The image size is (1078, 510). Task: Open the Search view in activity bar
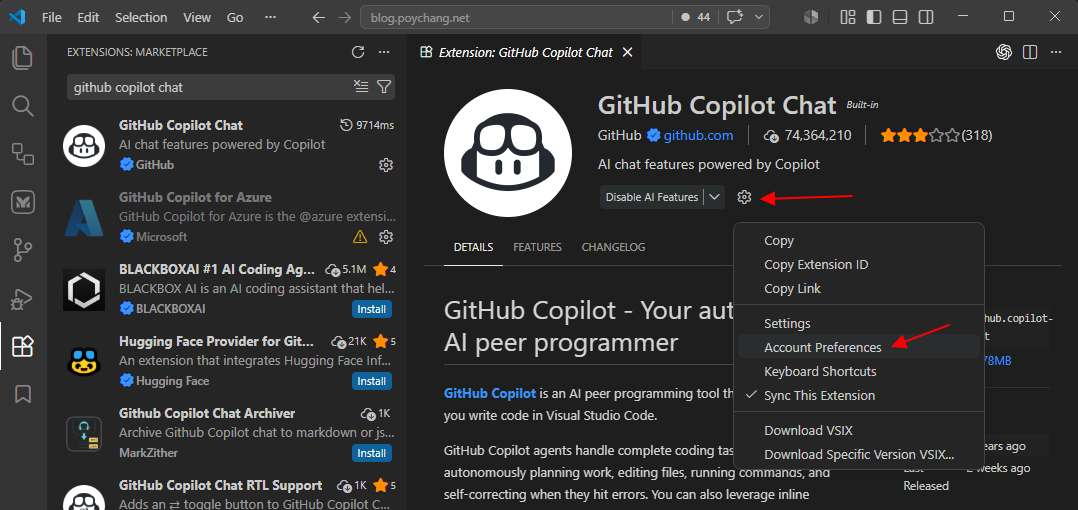pyautogui.click(x=23, y=105)
